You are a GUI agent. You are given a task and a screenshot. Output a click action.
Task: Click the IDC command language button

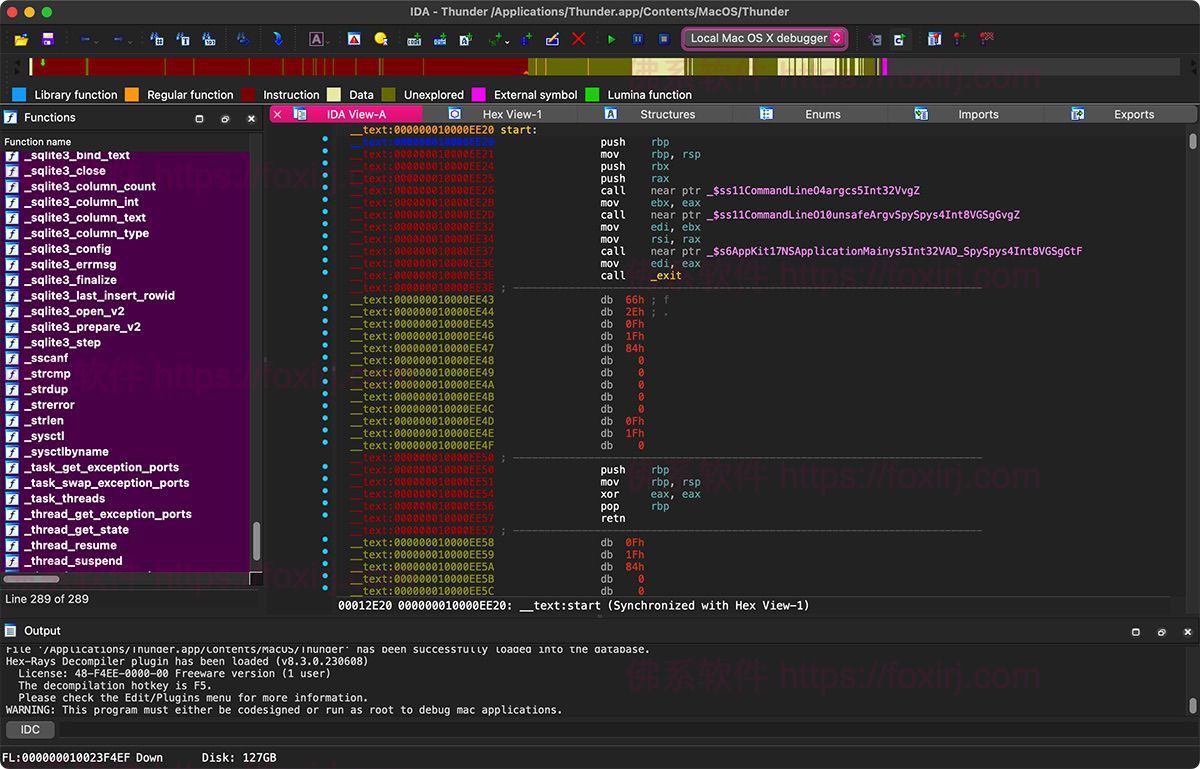[30, 730]
